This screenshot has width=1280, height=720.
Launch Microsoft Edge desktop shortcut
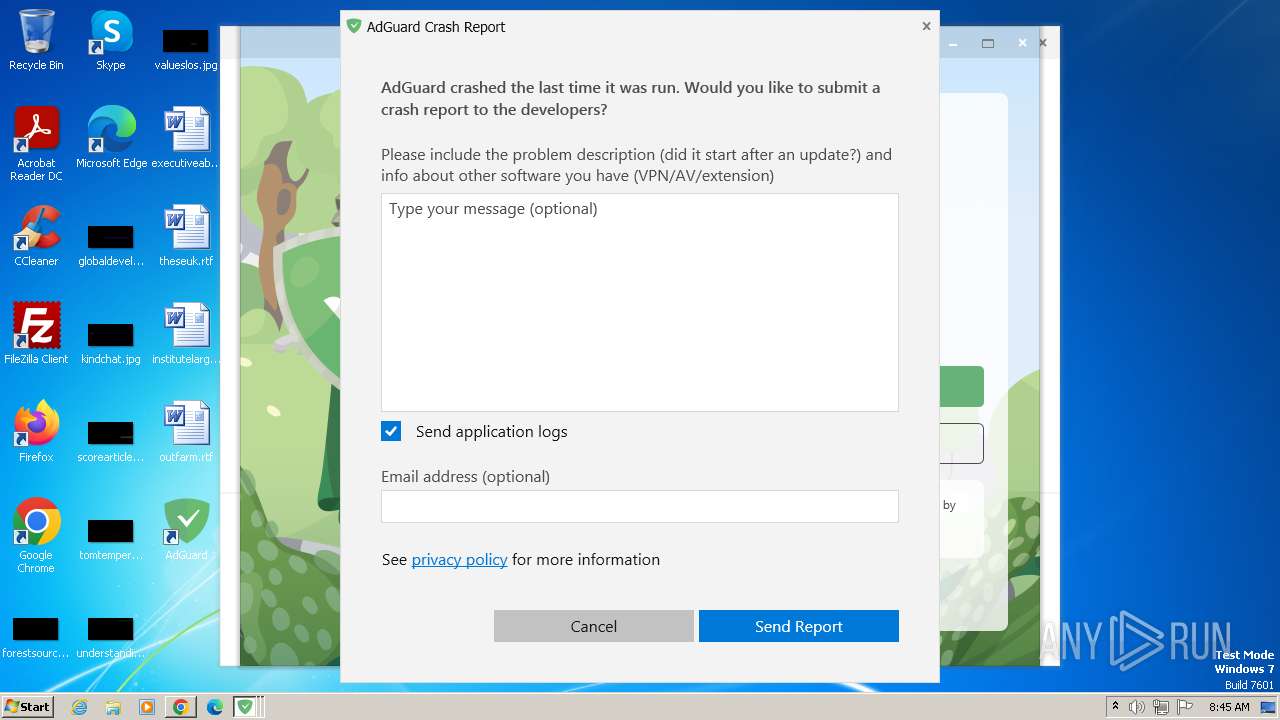[x=111, y=138]
